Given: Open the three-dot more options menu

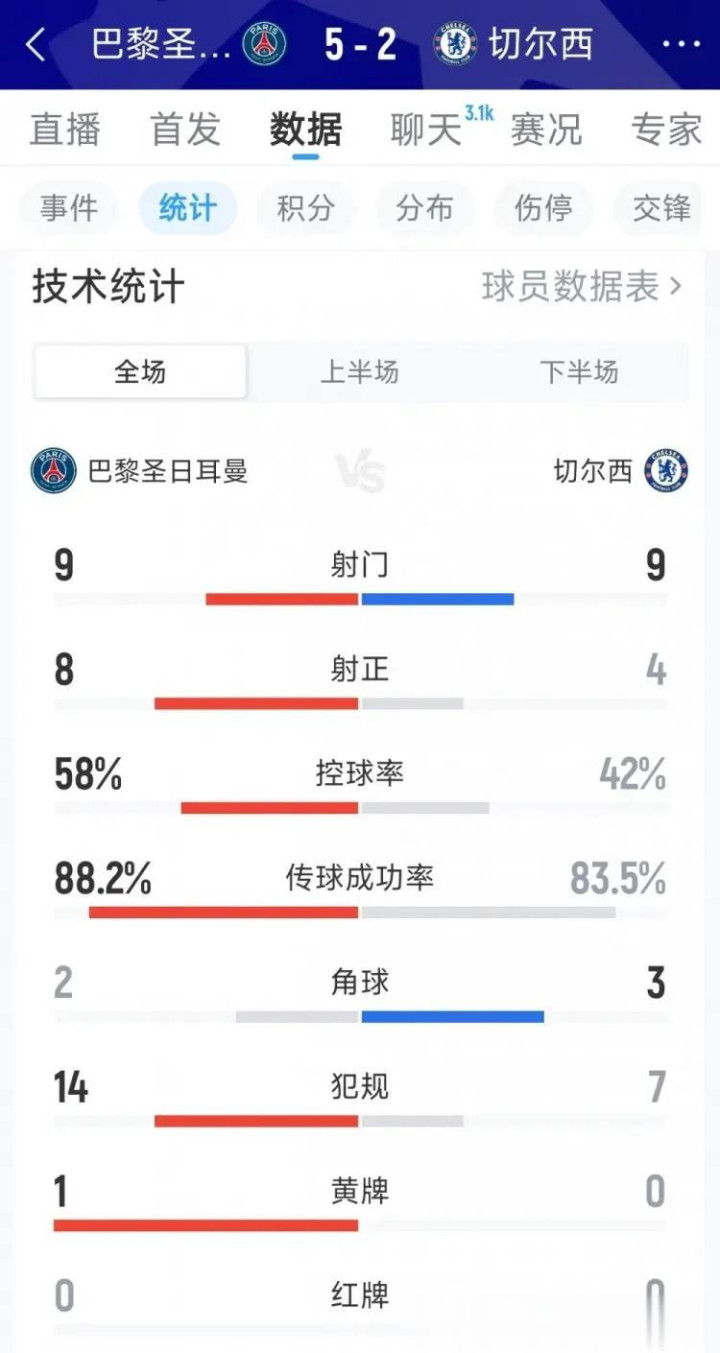Looking at the screenshot, I should [x=681, y=45].
